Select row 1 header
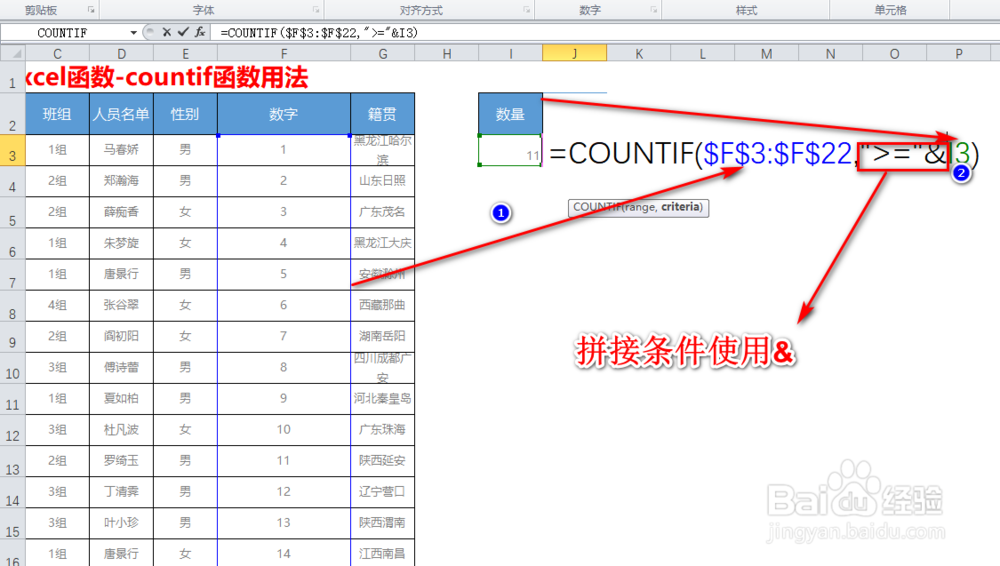 [13, 77]
